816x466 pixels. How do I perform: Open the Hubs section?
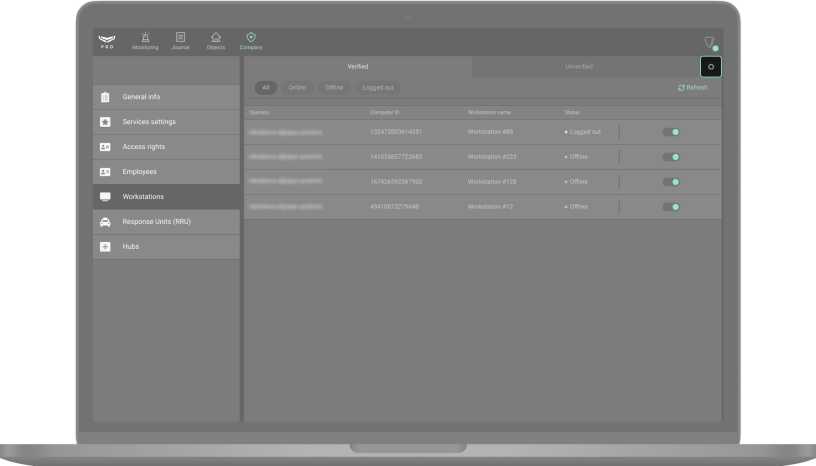pos(166,246)
